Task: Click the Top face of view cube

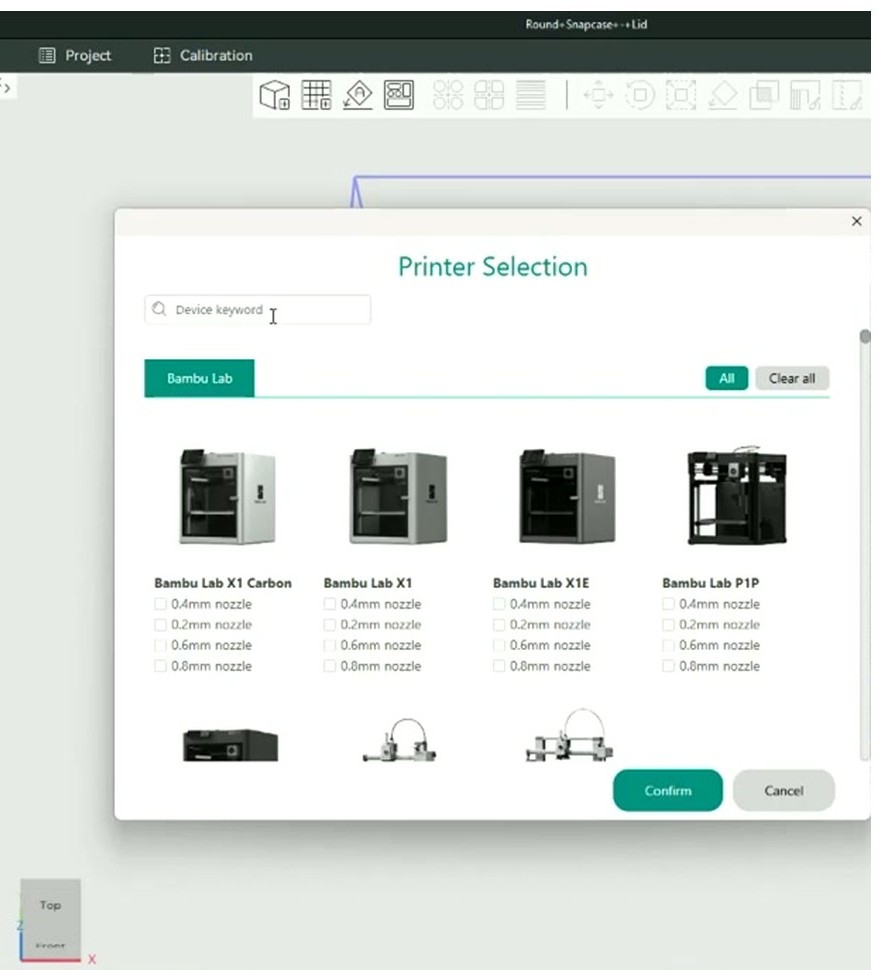Action: point(50,906)
